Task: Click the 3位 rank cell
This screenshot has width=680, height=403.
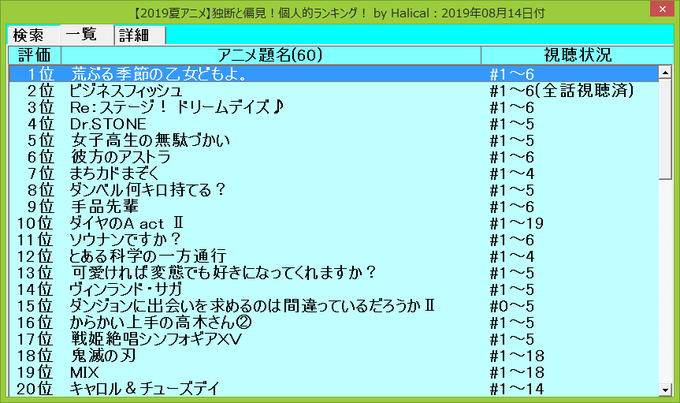Action: (x=41, y=107)
